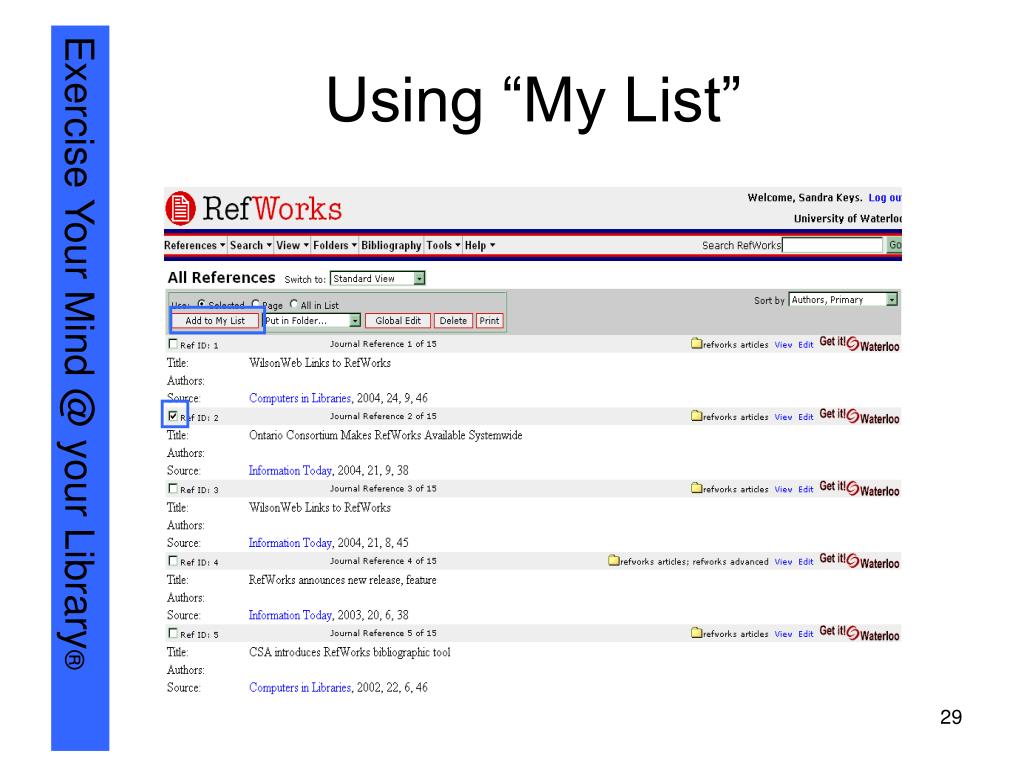The width and height of the screenshot is (1024, 768).
Task: Click Edit link for Ref ID 4
Action: coord(806,562)
